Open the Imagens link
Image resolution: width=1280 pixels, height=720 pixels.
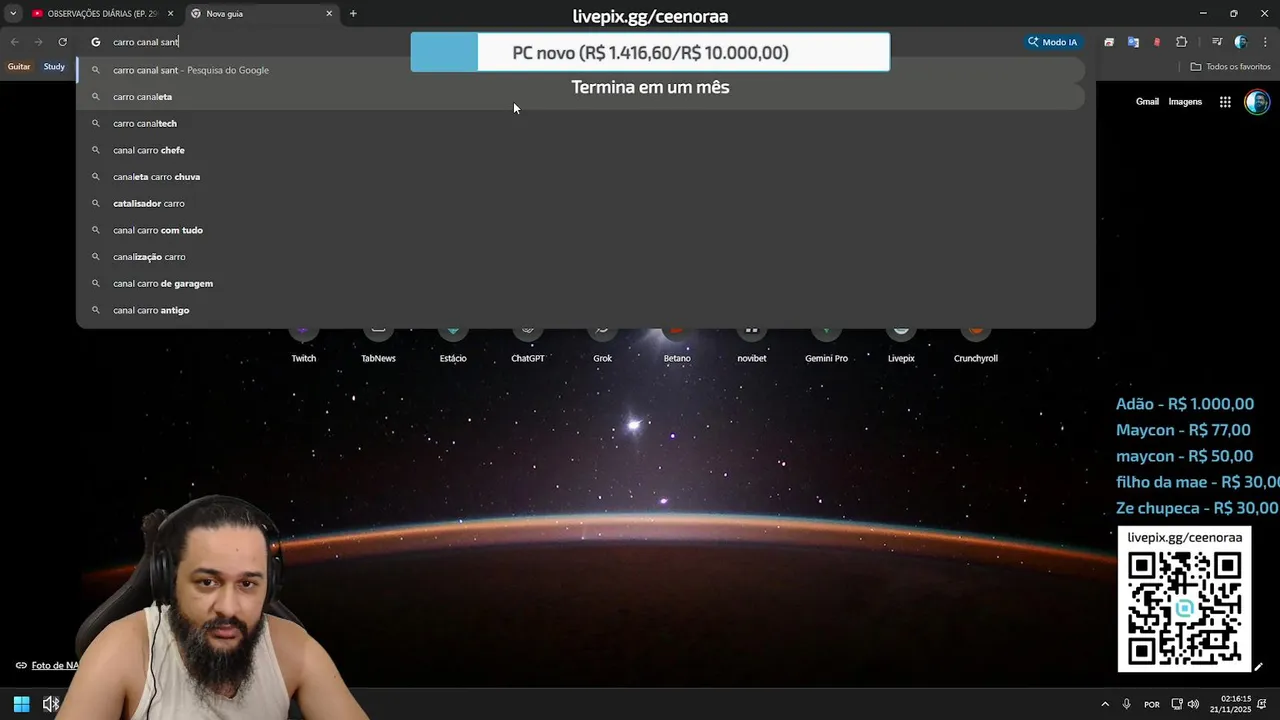coord(1185,102)
